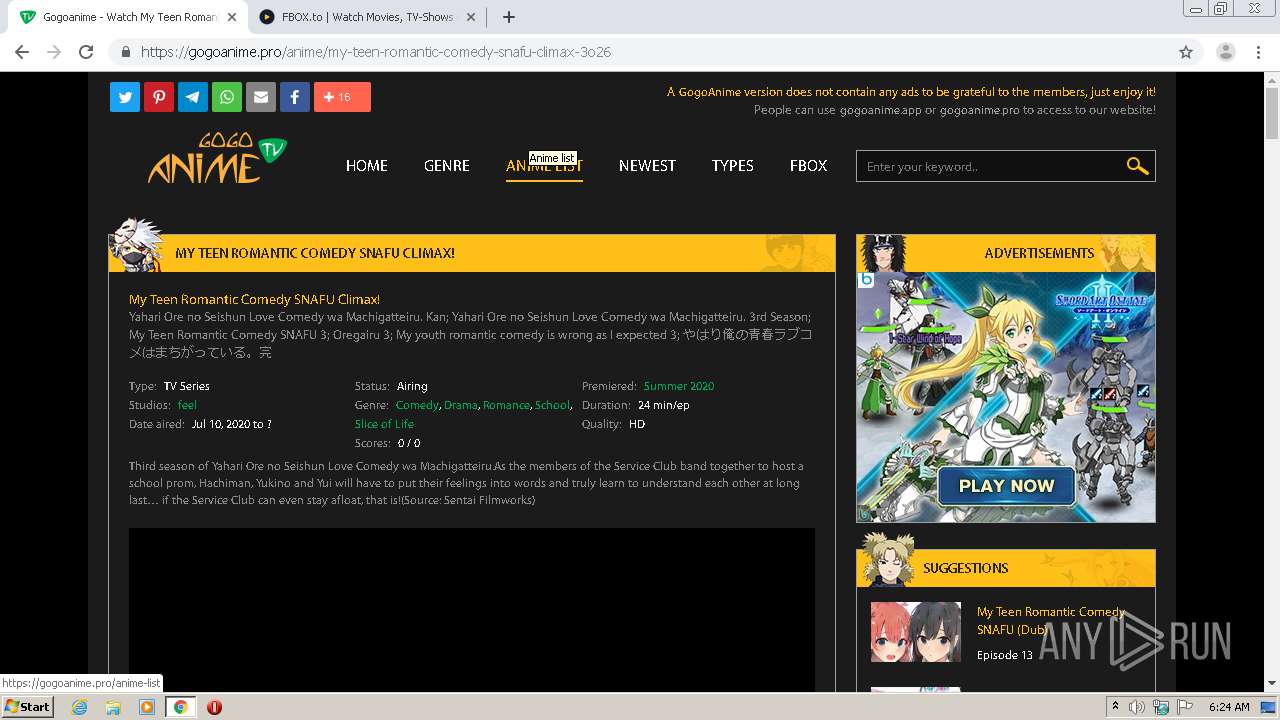The width and height of the screenshot is (1280, 720).
Task: Open Chrome profile avatar icon
Action: [x=1226, y=52]
